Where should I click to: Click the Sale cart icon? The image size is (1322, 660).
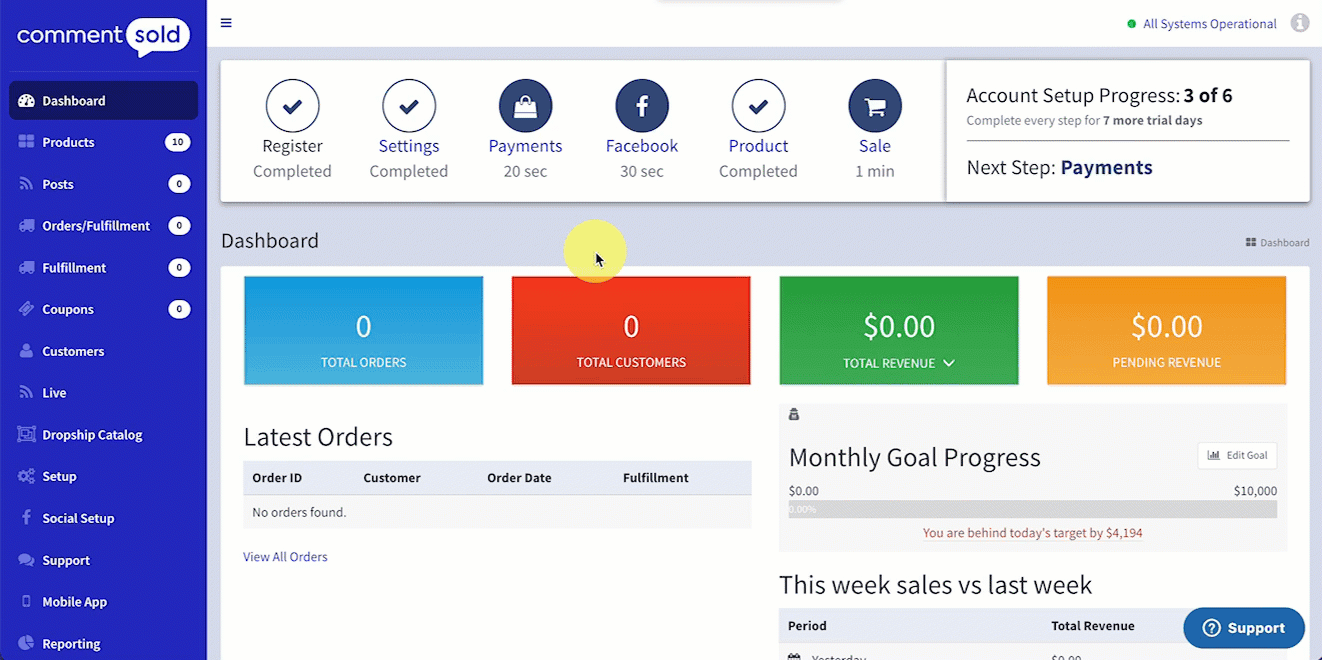(x=874, y=105)
